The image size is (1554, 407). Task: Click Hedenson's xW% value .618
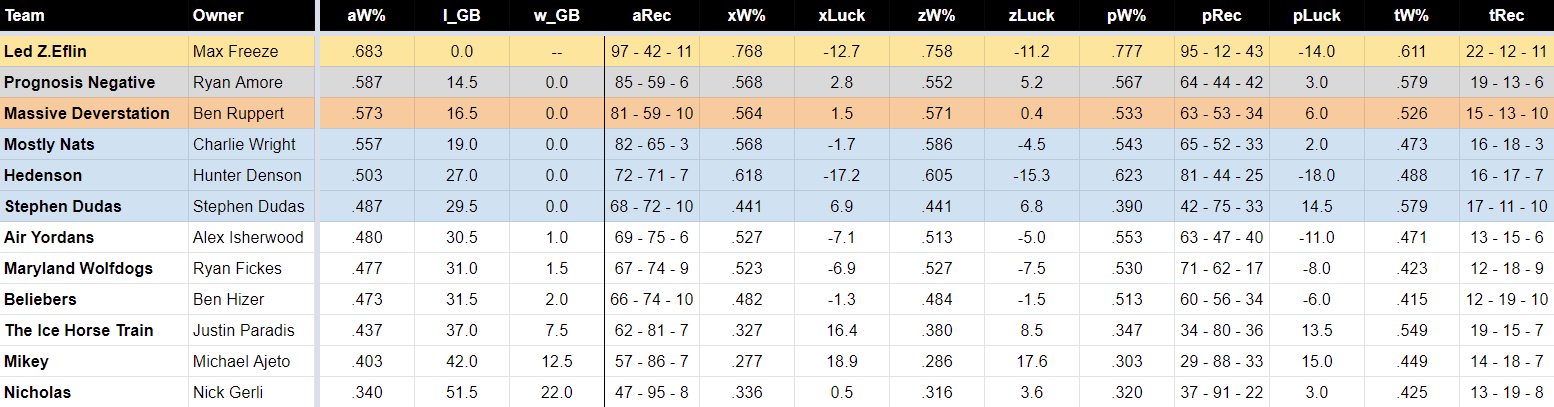(747, 175)
